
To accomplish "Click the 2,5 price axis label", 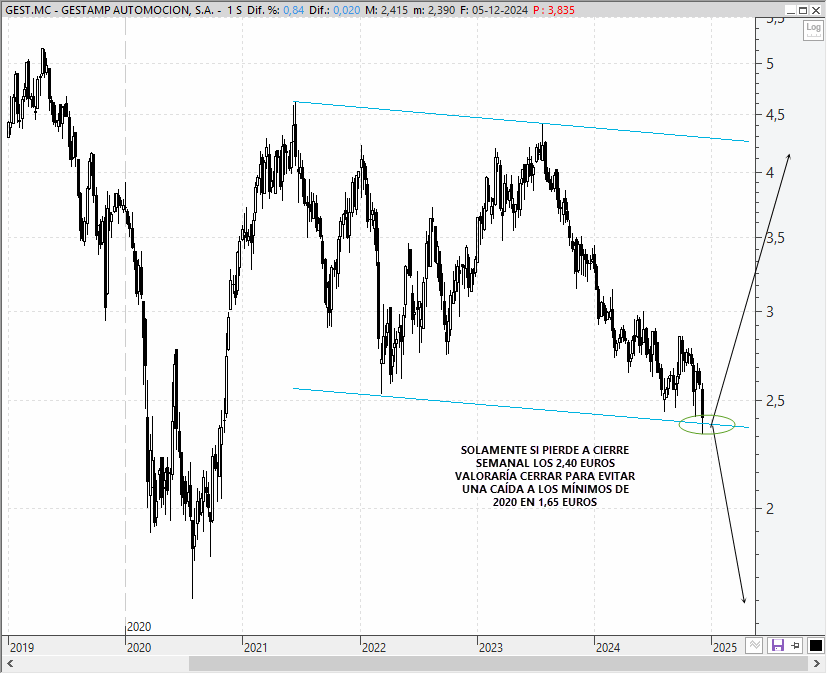I will (x=775, y=401).
